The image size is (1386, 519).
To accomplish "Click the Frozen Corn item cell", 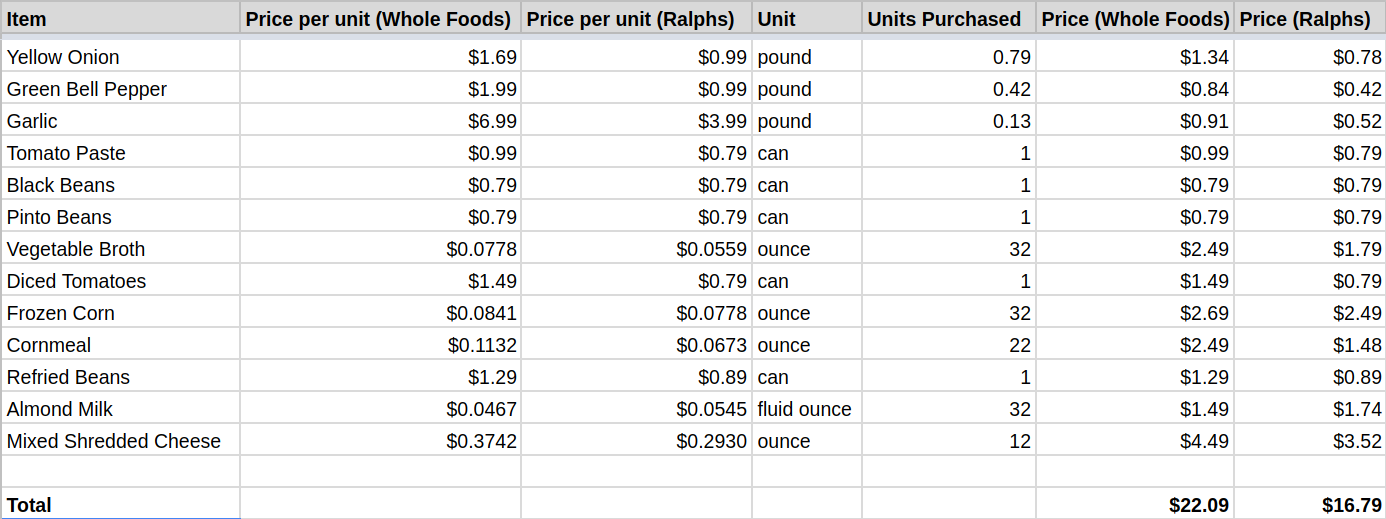I will [120, 313].
